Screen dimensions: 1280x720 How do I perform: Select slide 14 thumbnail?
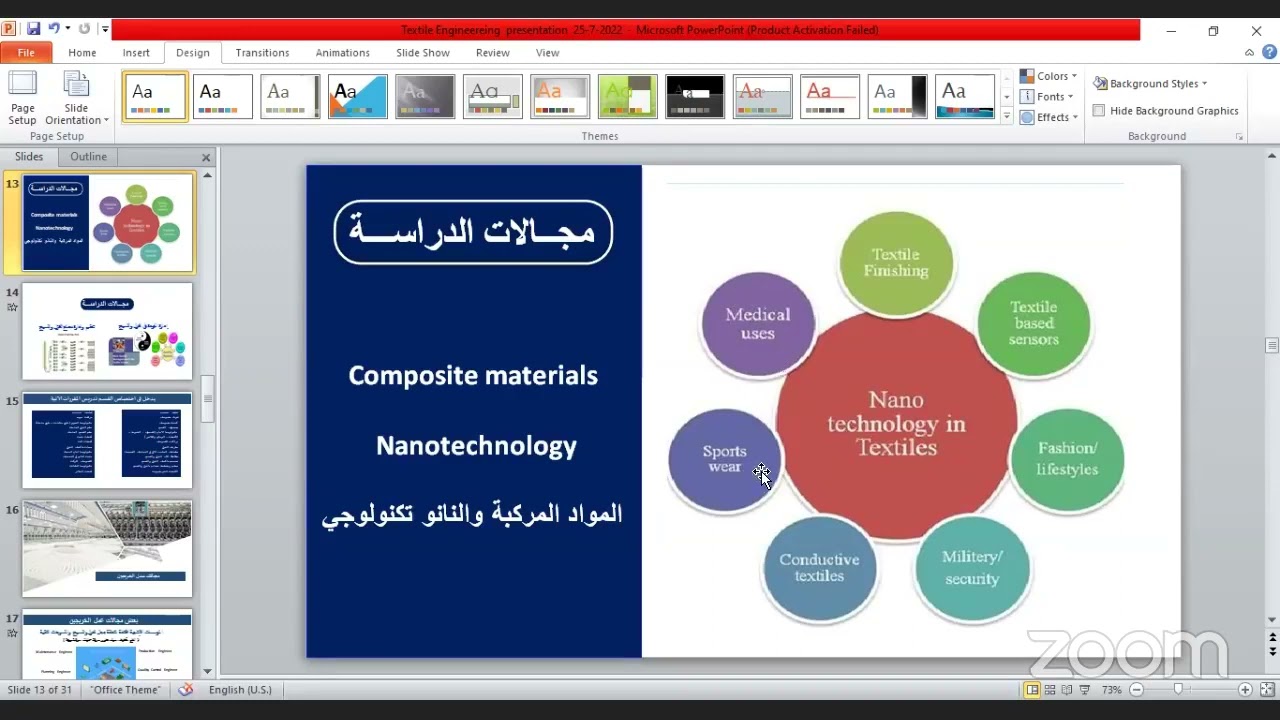[x=107, y=331]
